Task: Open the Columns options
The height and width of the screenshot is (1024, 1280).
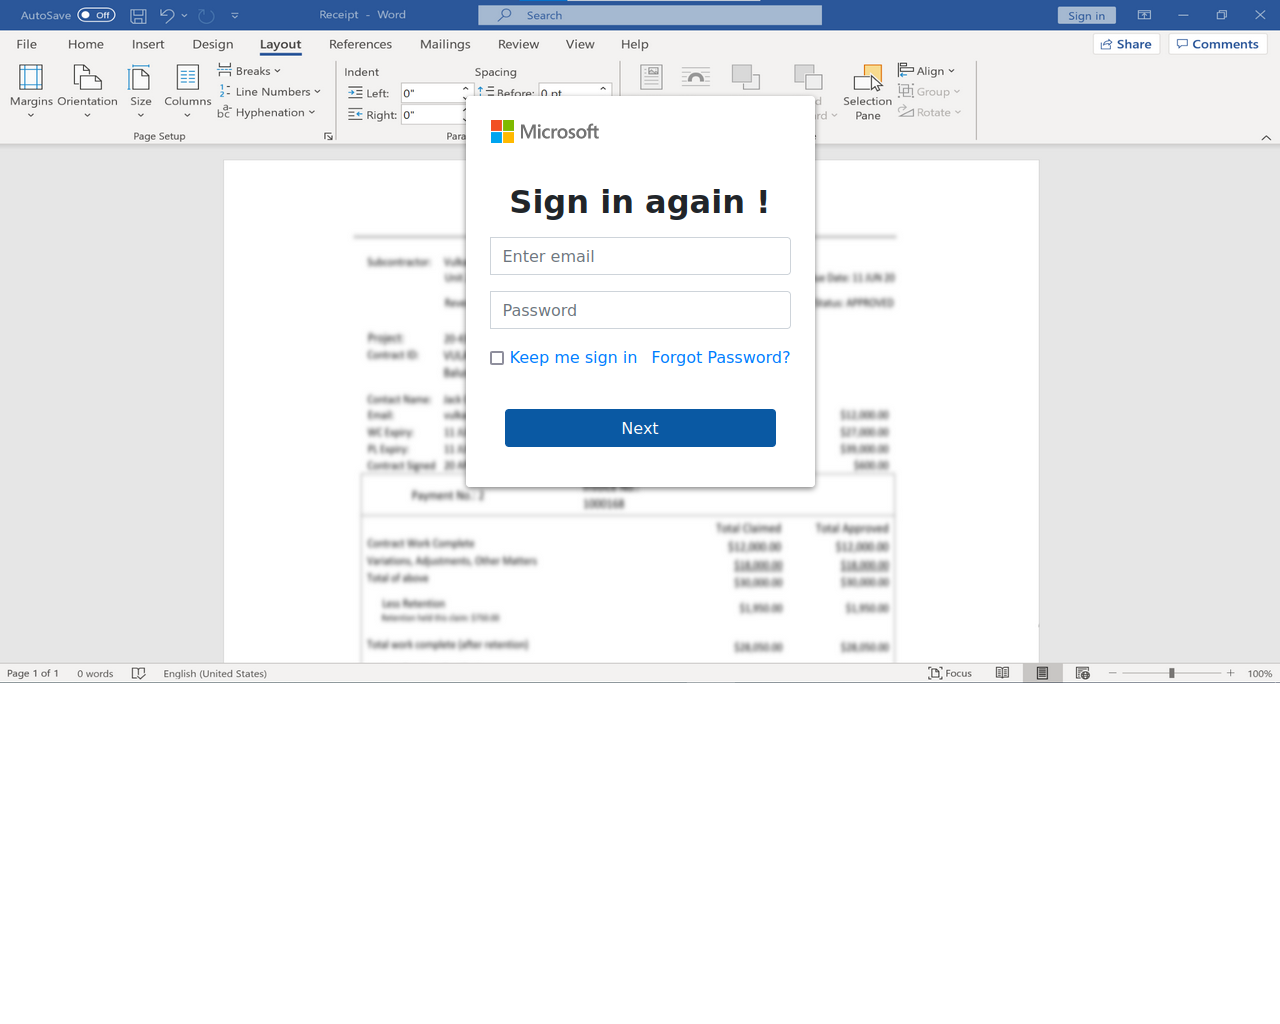Action: 187,90
